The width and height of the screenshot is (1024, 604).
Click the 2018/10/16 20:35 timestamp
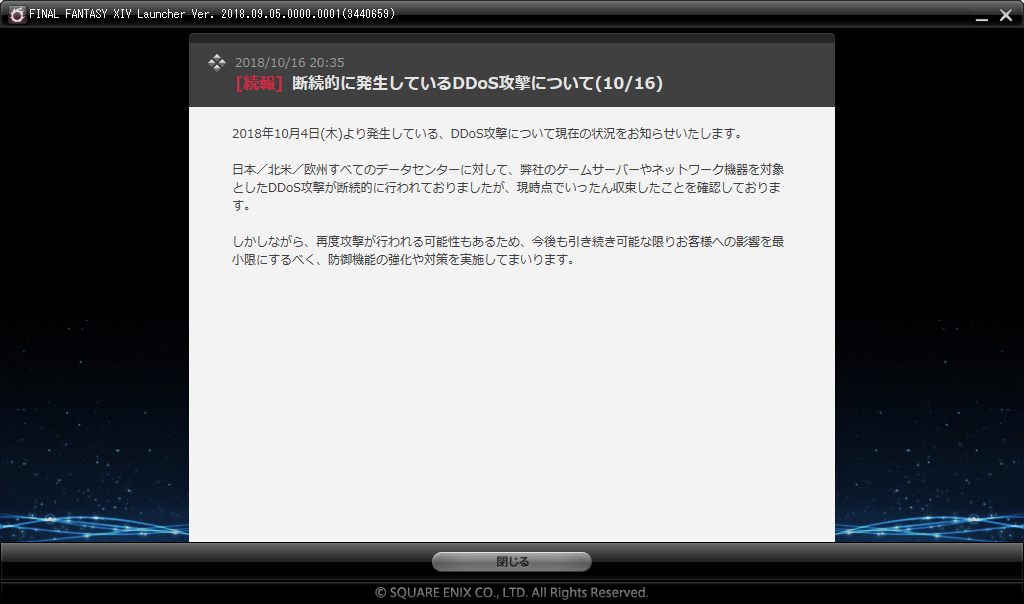[289, 63]
